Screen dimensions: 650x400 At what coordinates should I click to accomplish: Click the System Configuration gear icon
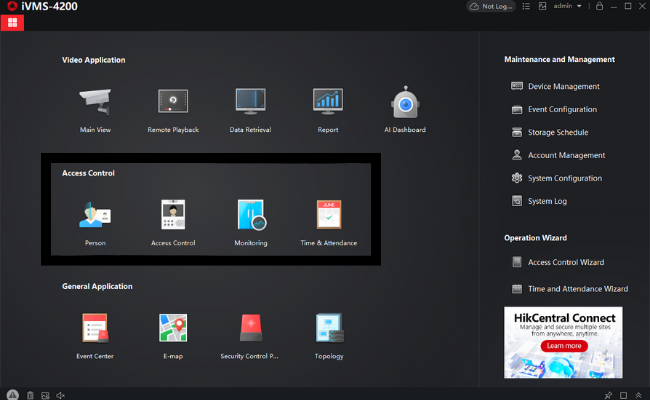pos(517,178)
